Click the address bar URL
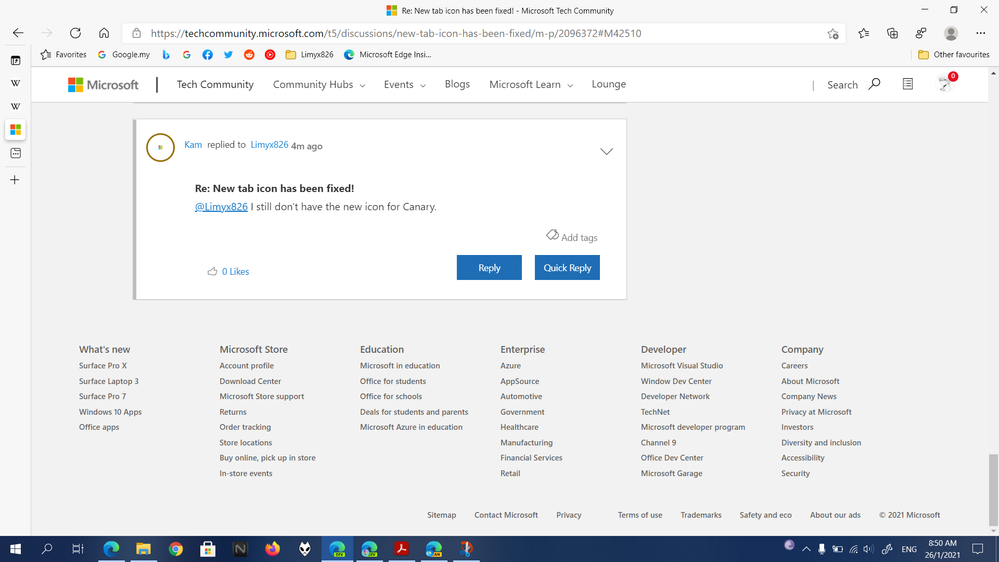The width and height of the screenshot is (999, 562). click(x=396, y=33)
